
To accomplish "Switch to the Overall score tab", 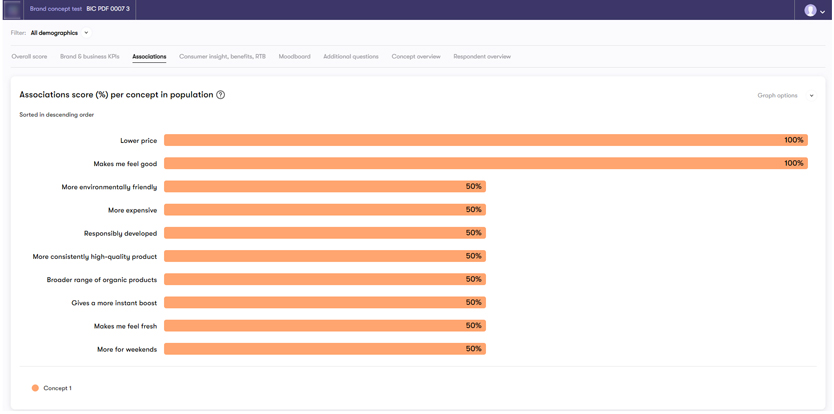I will tap(29, 57).
